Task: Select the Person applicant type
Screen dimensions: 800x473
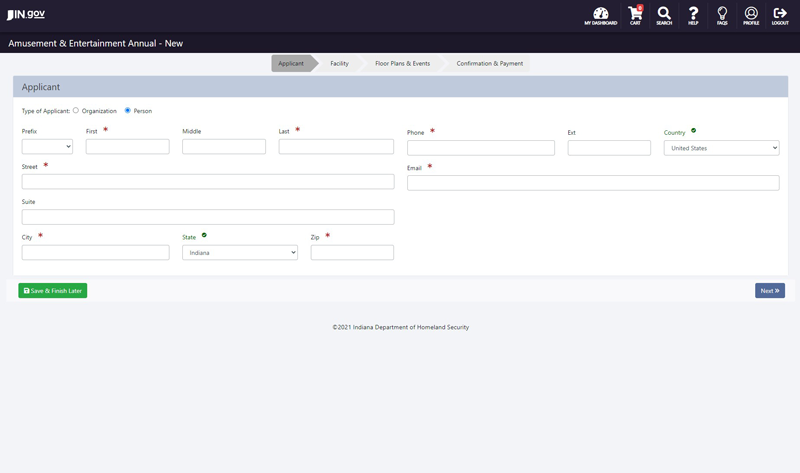Action: point(128,111)
